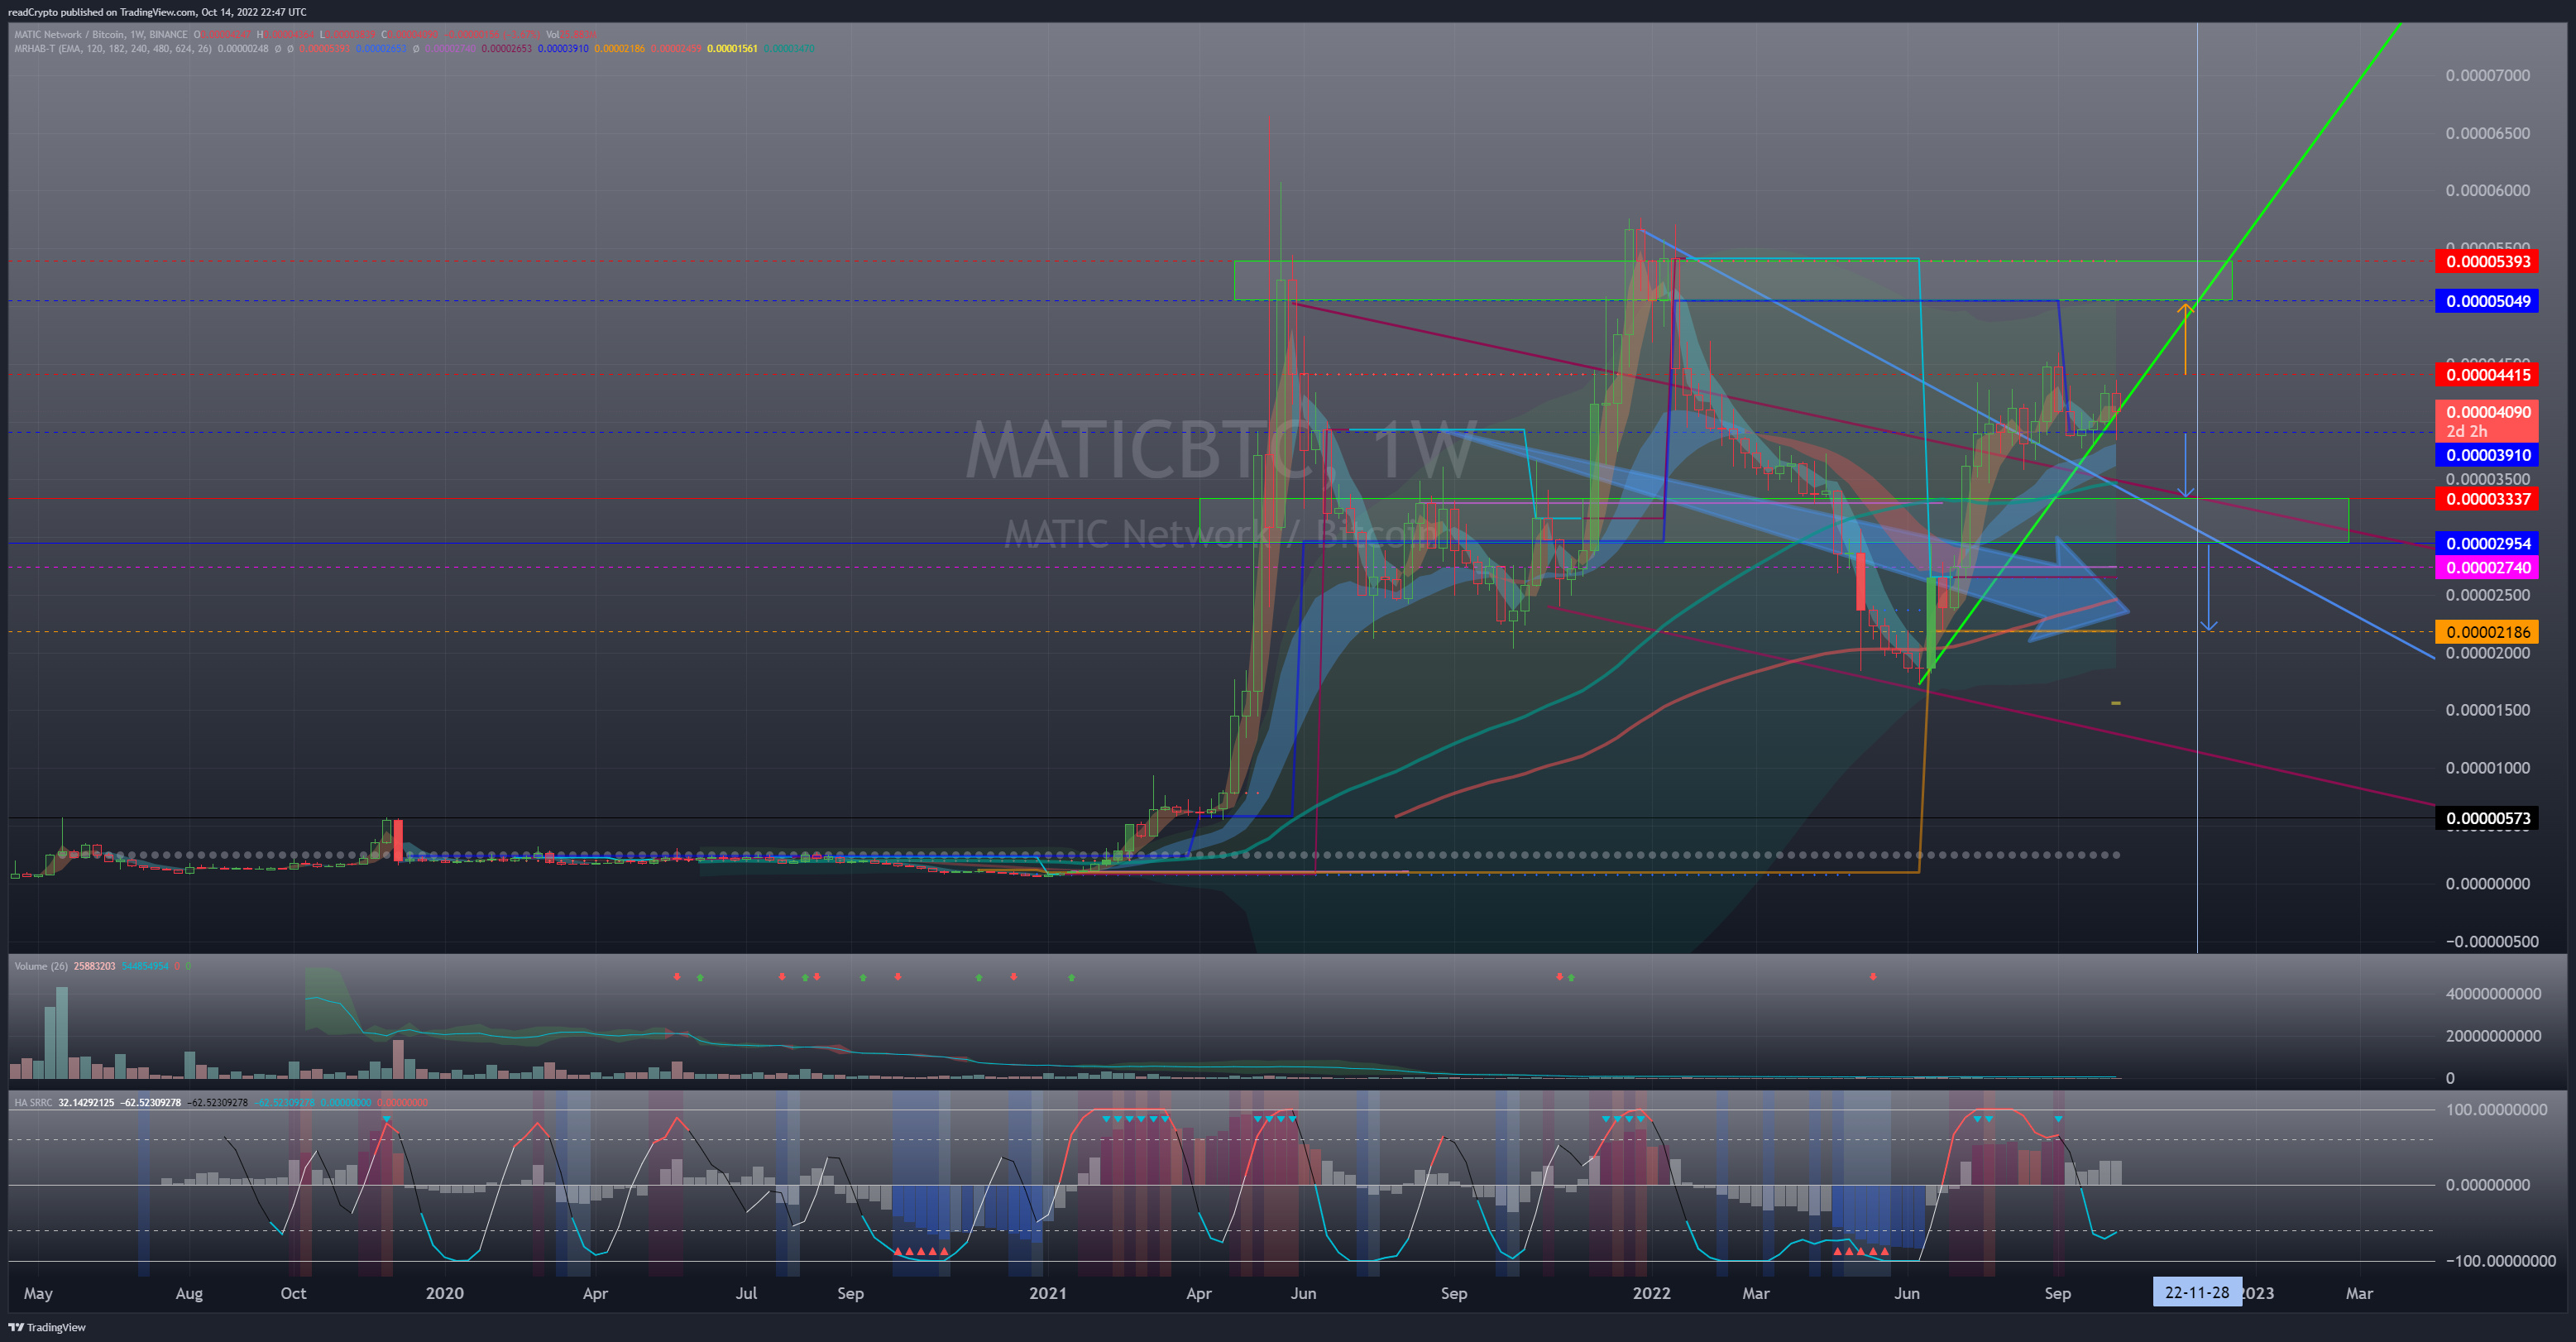The width and height of the screenshot is (2576, 1342).
Task: Click the yellow 0.00001561 legend value
Action: [732, 48]
